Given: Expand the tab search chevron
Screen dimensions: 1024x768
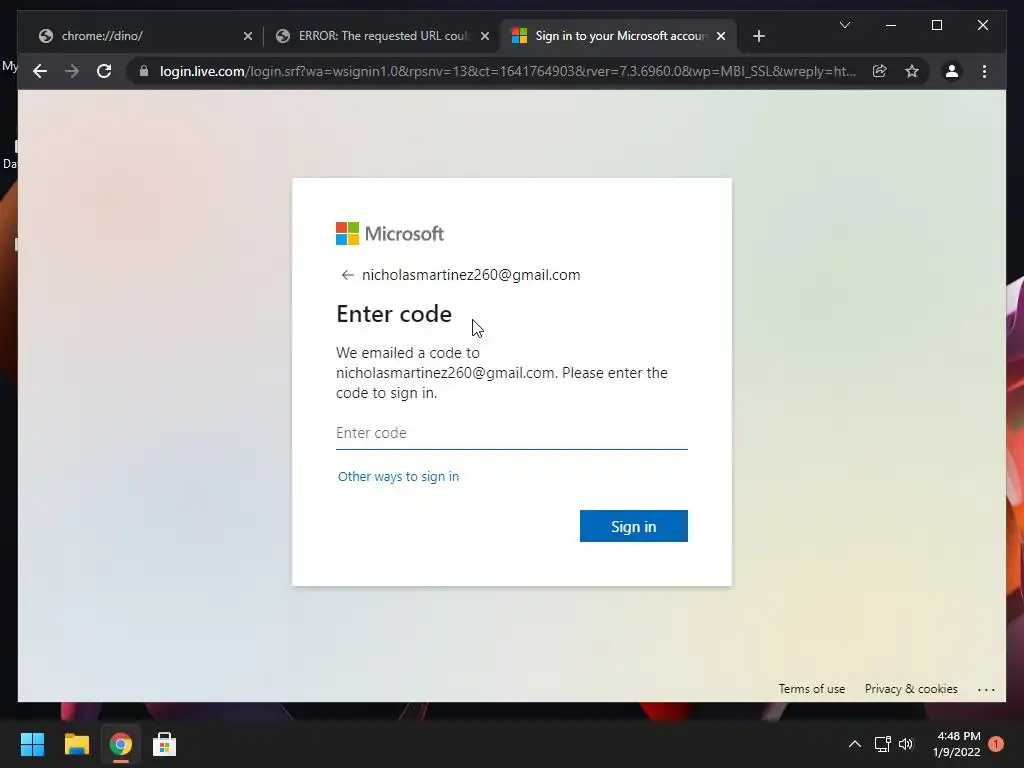Looking at the screenshot, I should click(x=844, y=25).
